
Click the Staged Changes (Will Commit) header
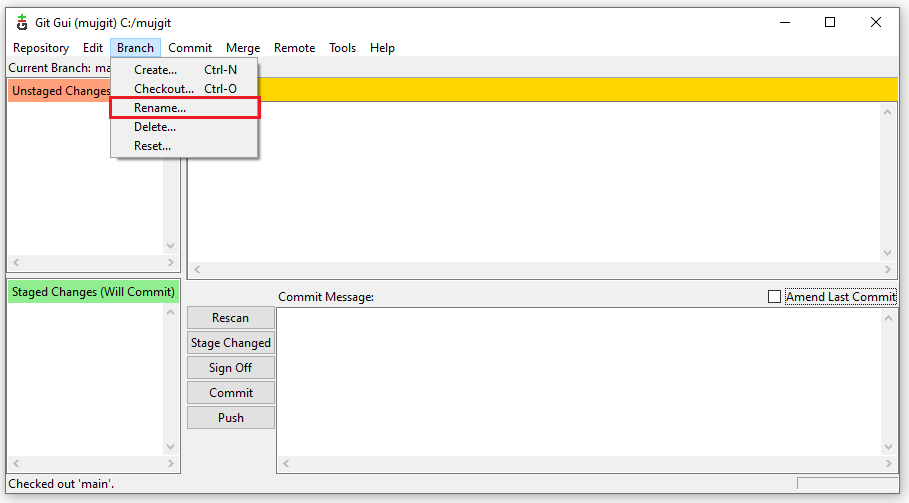click(x=93, y=292)
